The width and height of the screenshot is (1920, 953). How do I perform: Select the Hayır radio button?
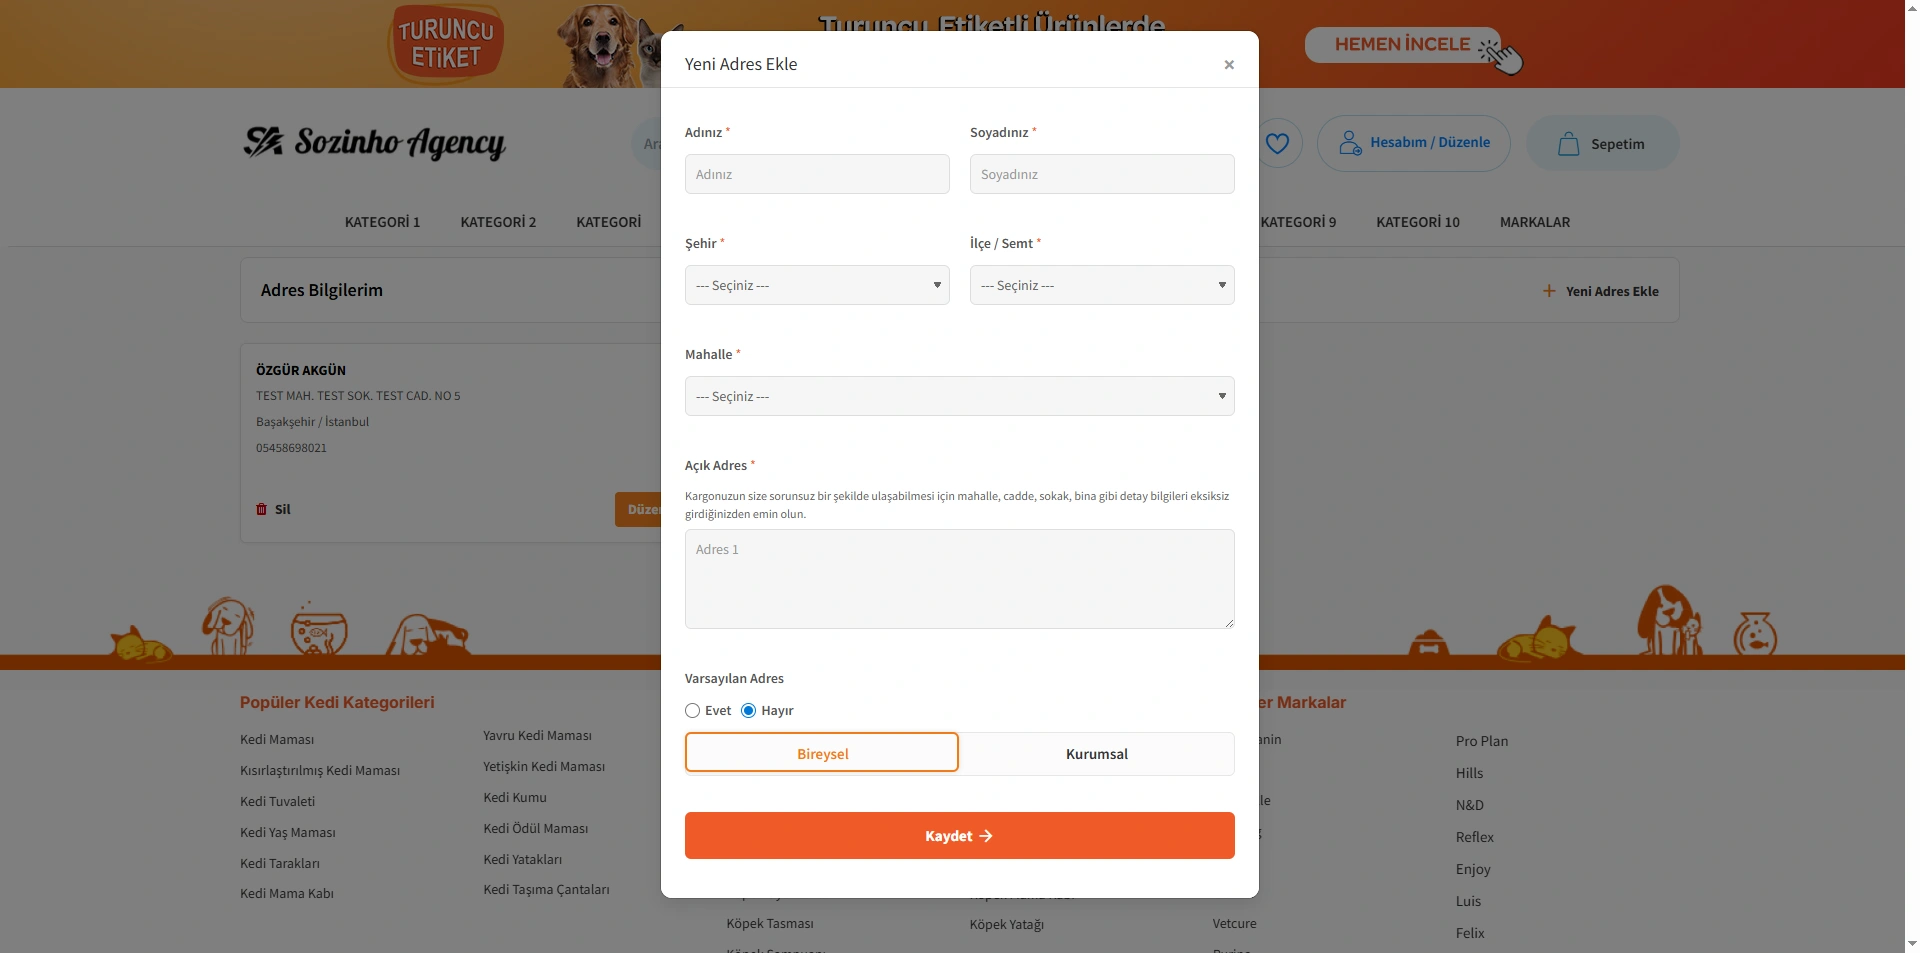click(x=748, y=711)
